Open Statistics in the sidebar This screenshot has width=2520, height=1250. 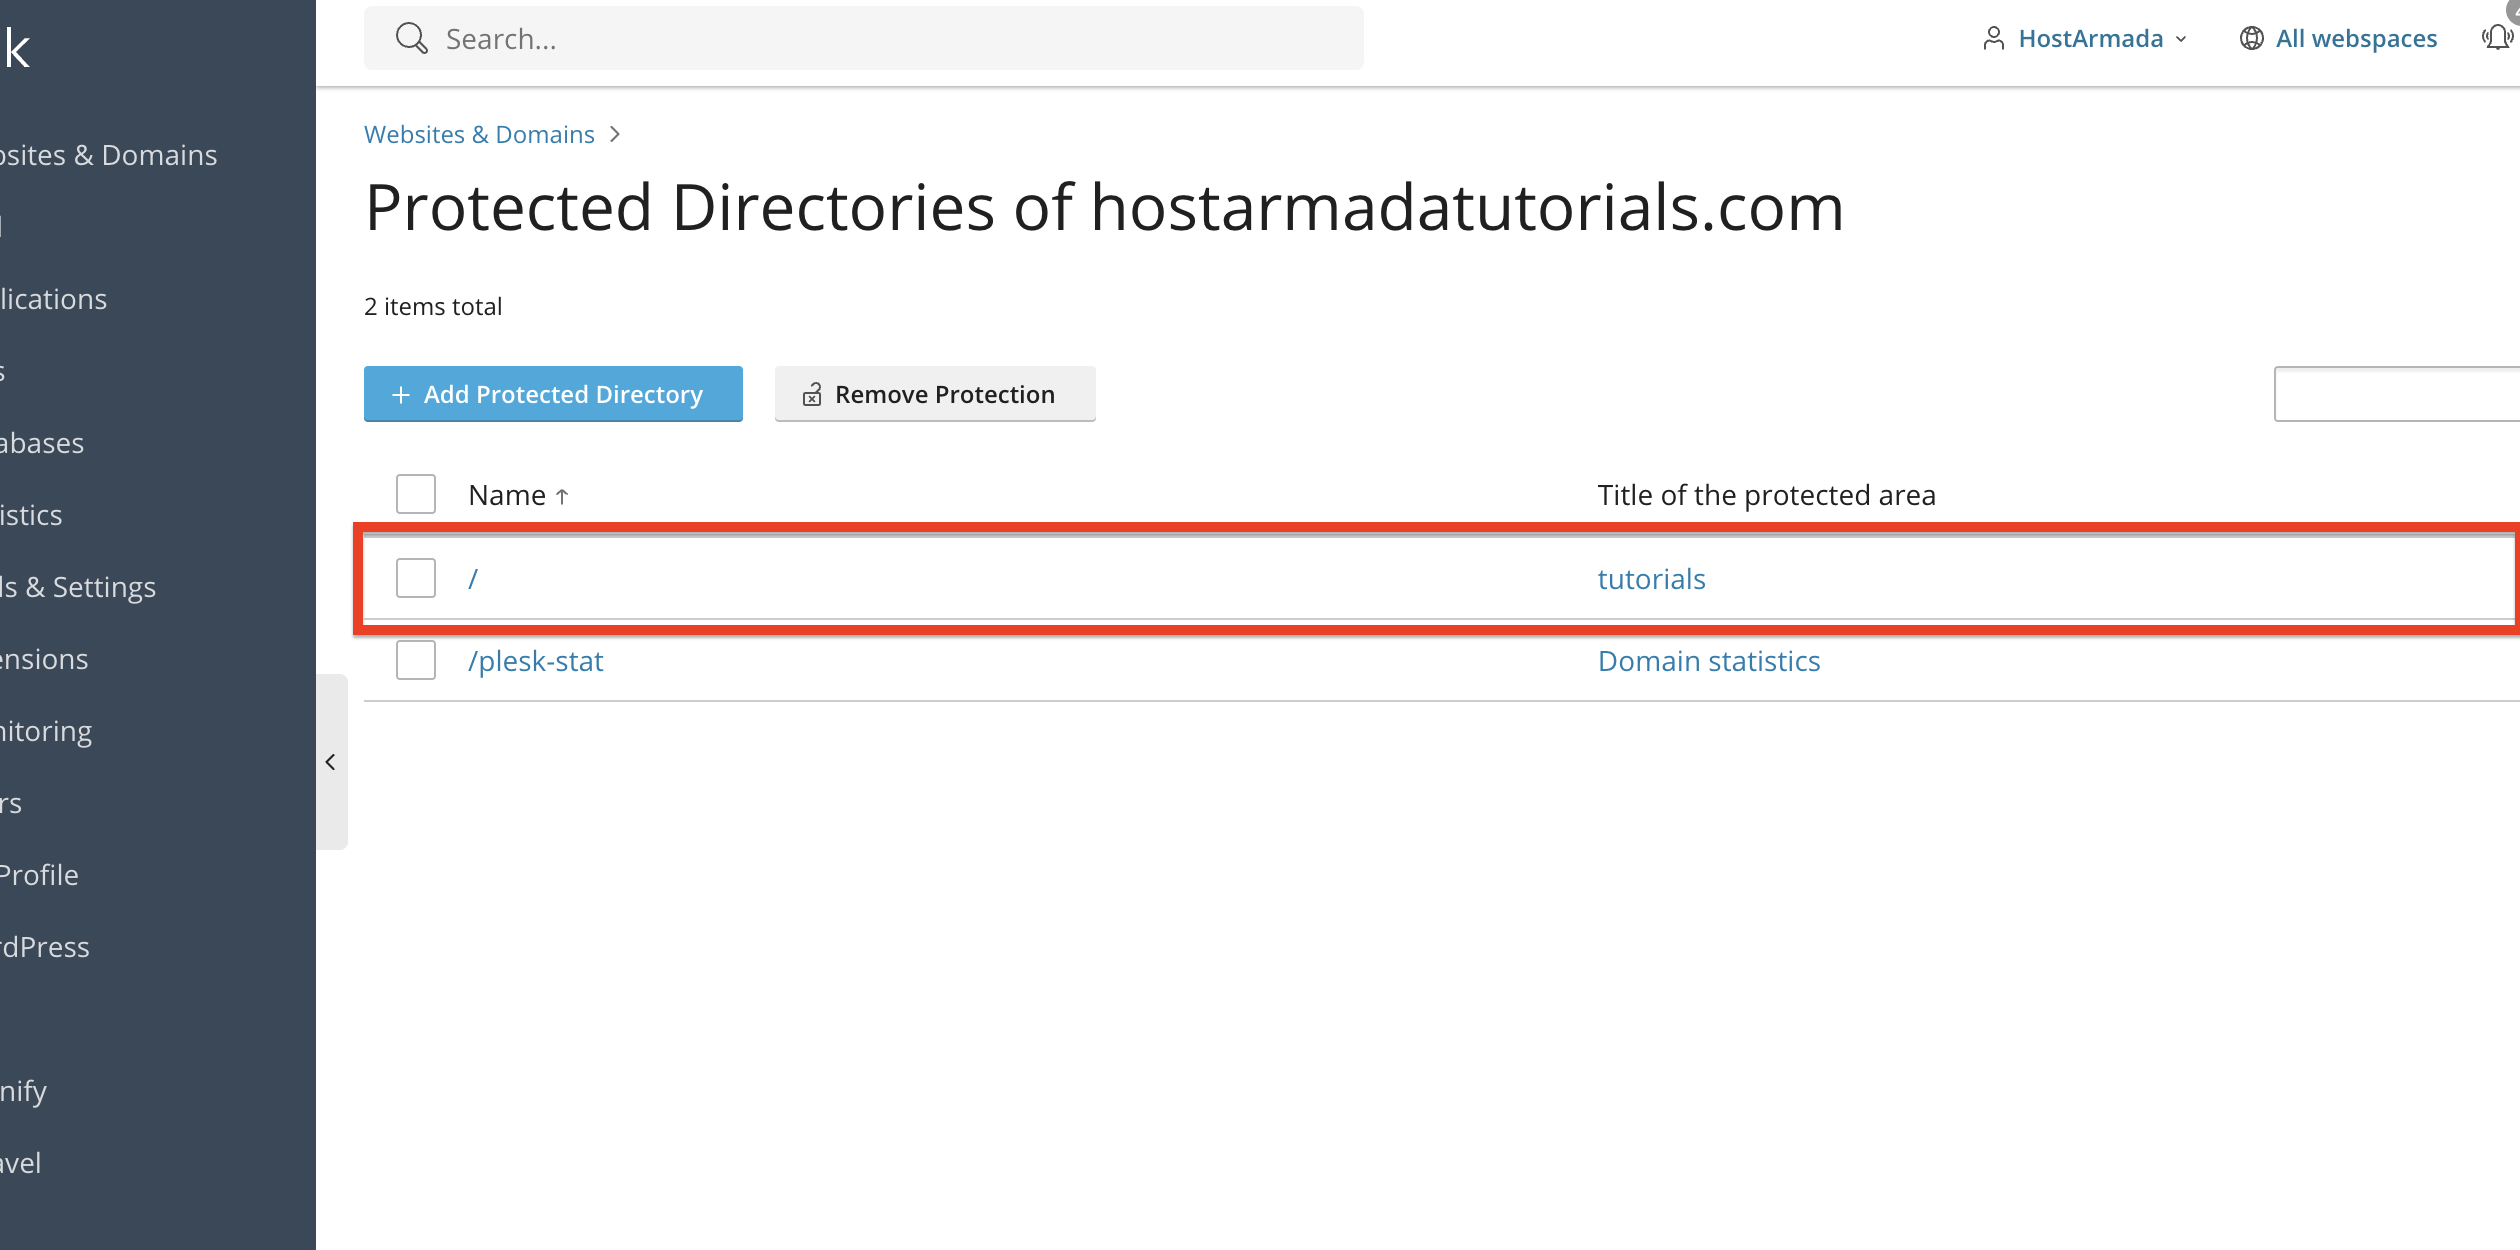pyautogui.click(x=31, y=515)
